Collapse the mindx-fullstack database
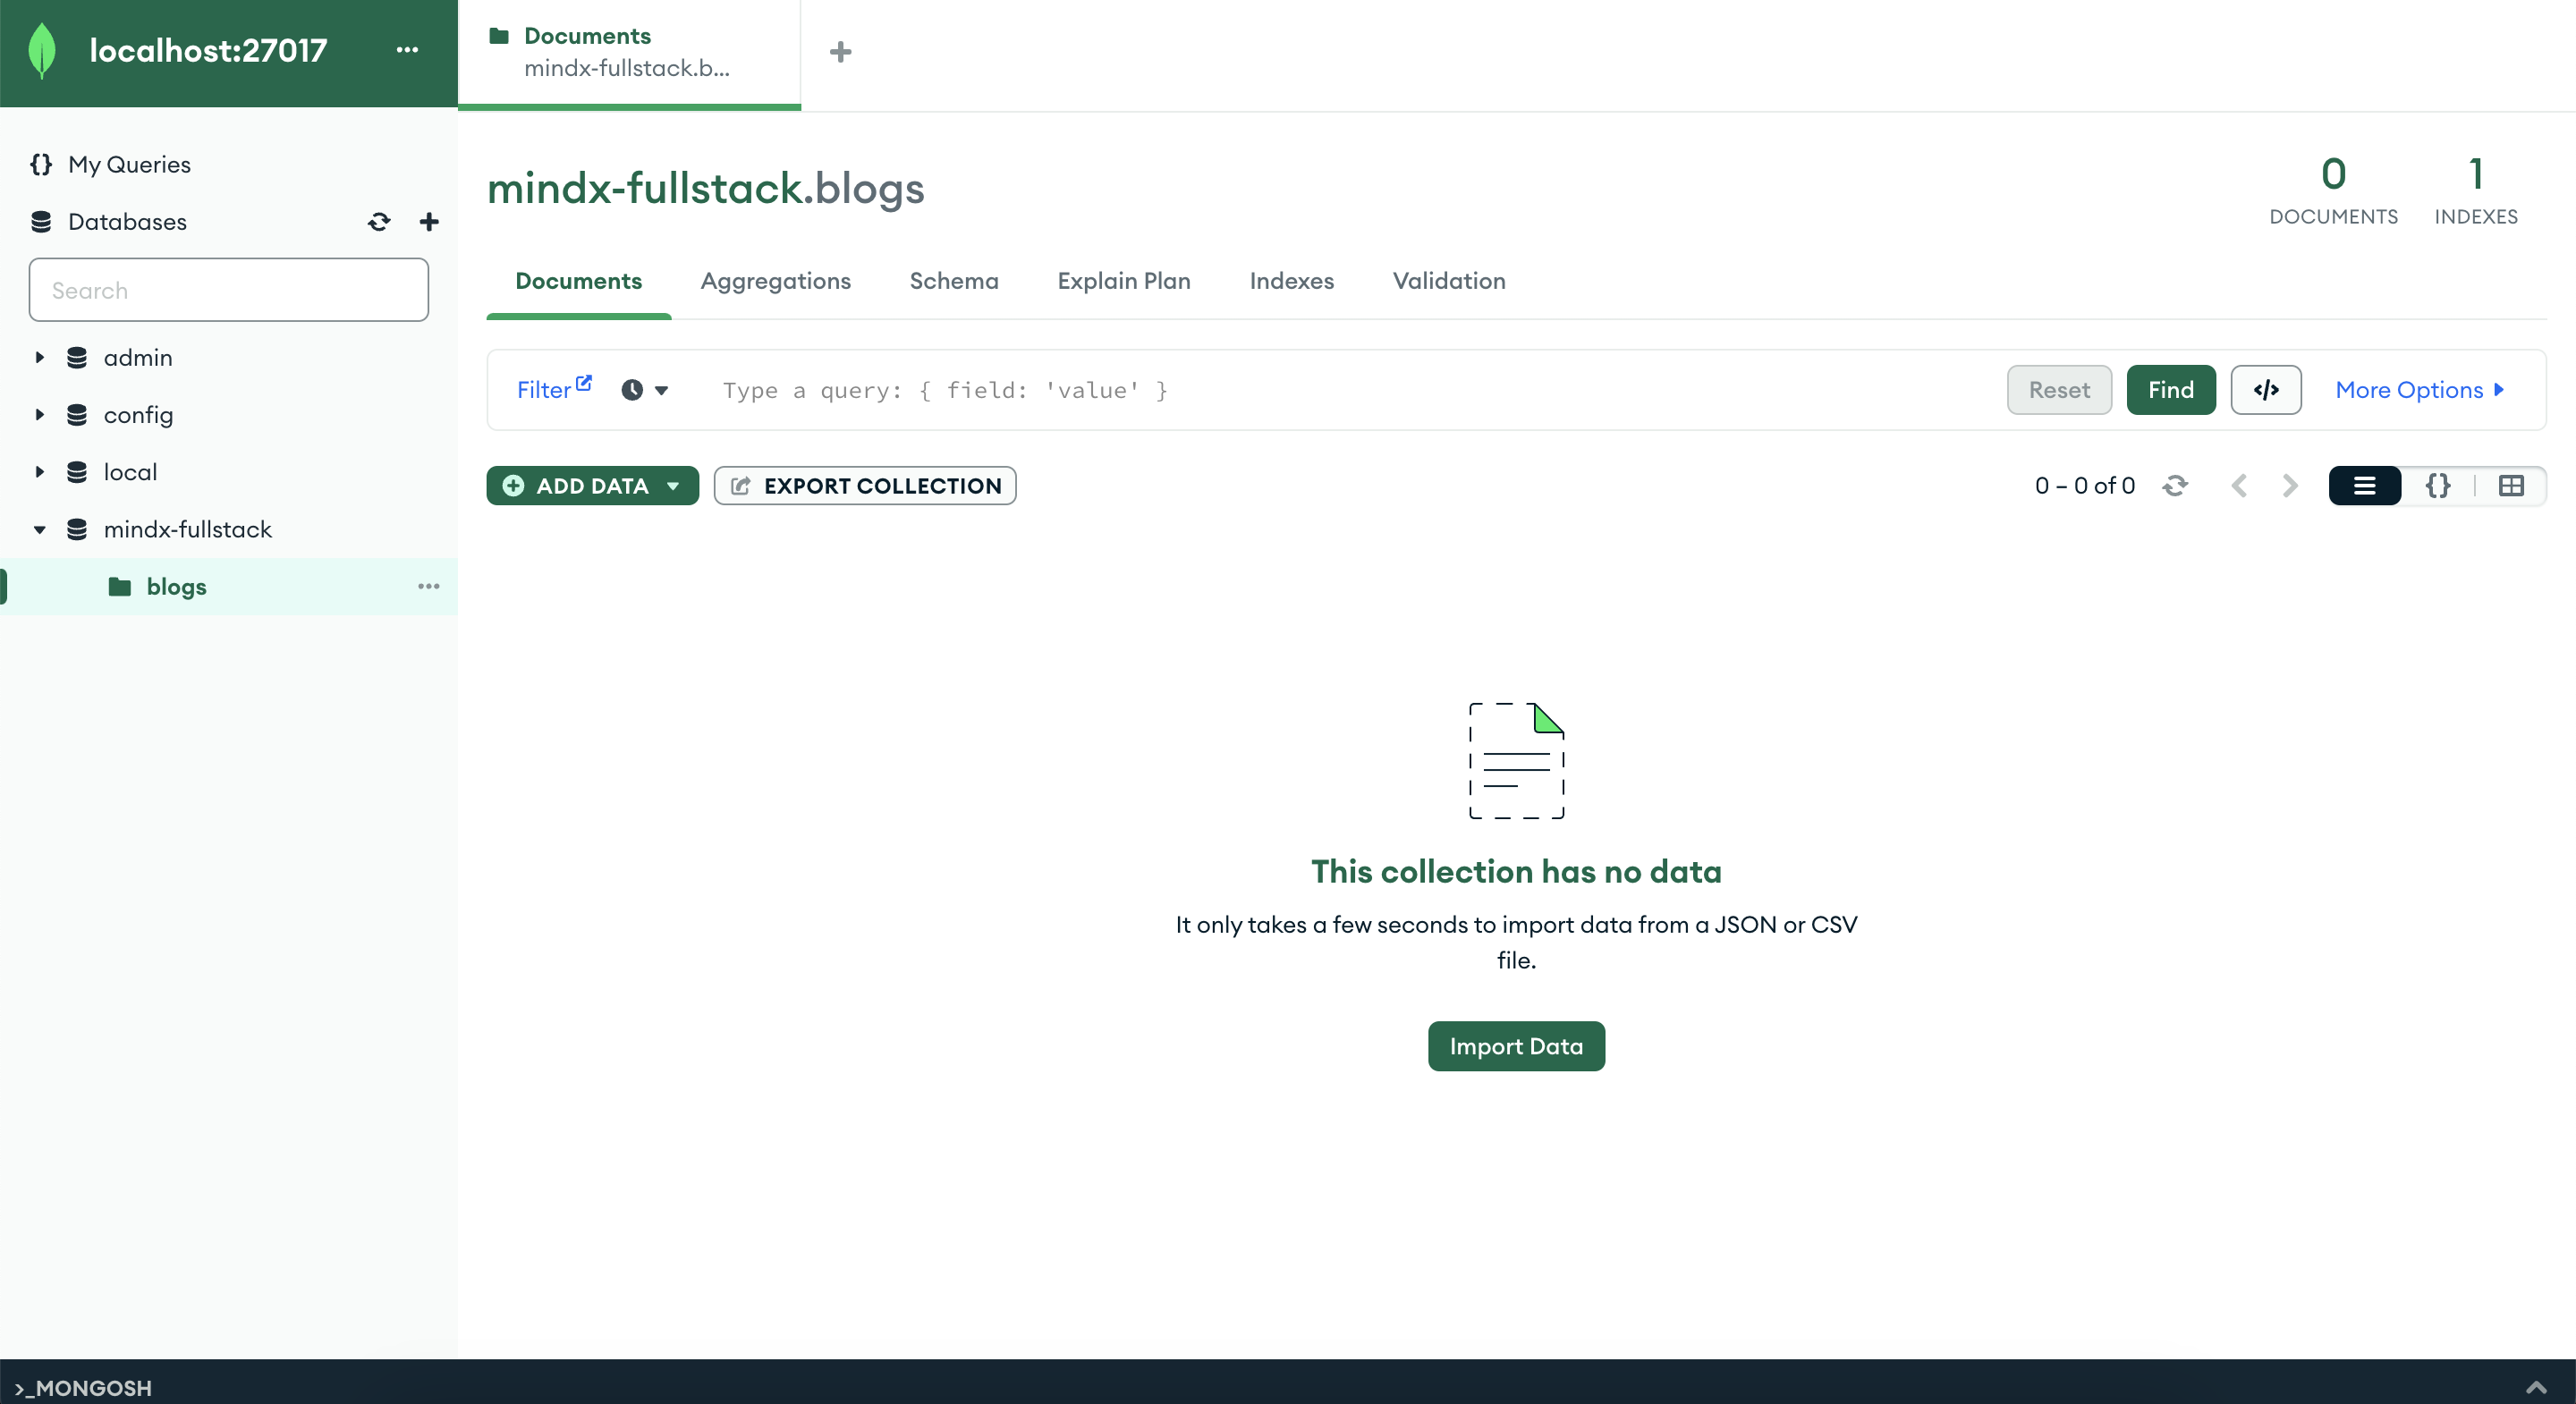 (x=40, y=530)
